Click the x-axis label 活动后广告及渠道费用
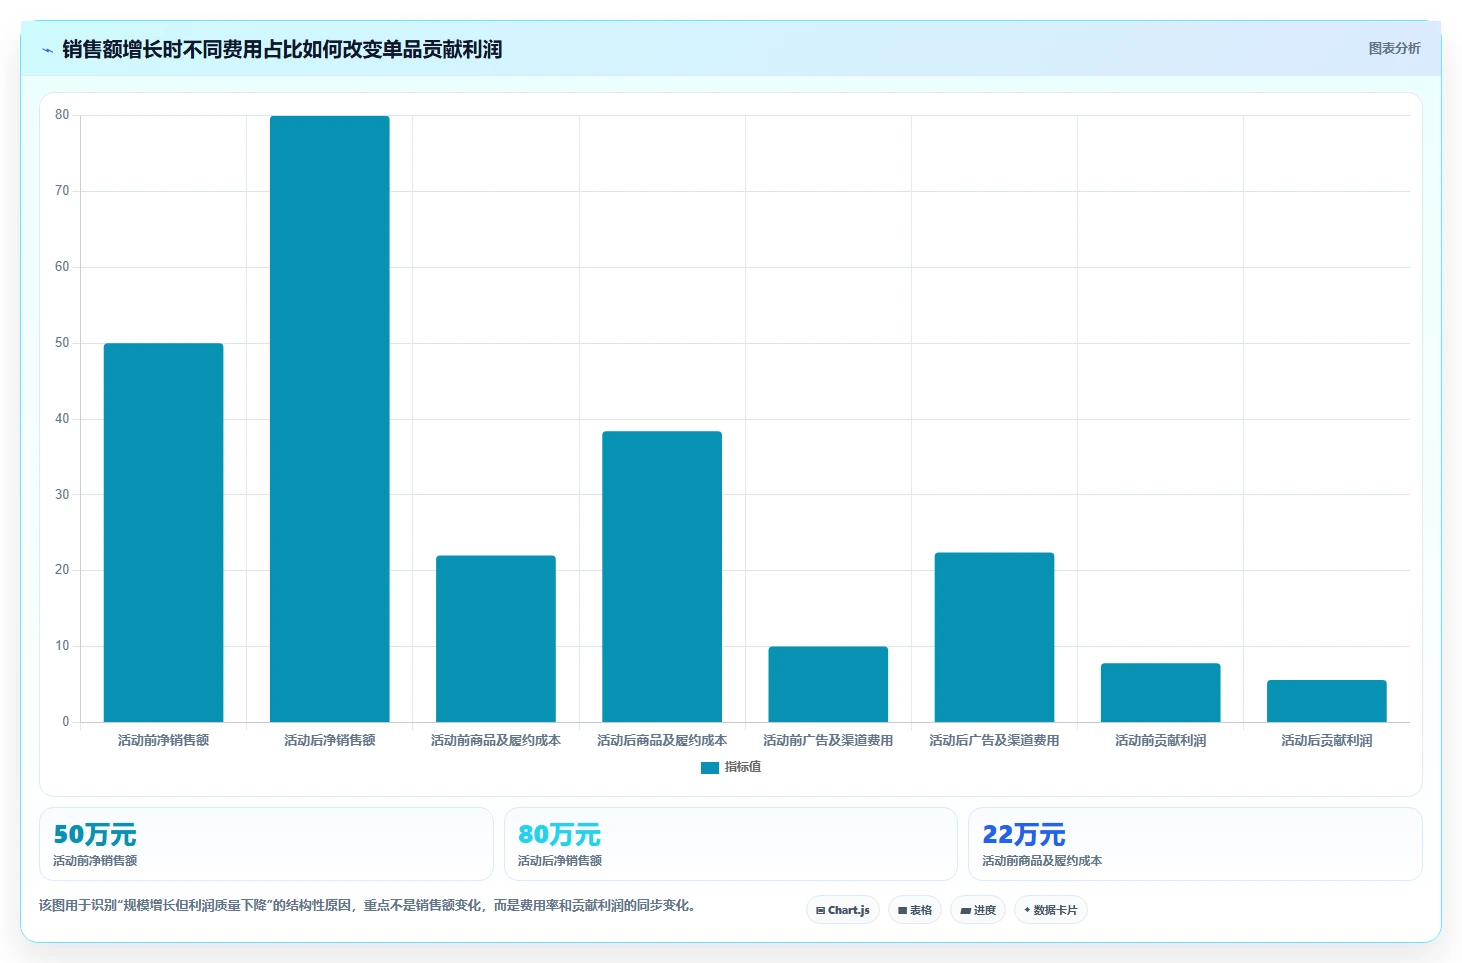 coord(994,741)
